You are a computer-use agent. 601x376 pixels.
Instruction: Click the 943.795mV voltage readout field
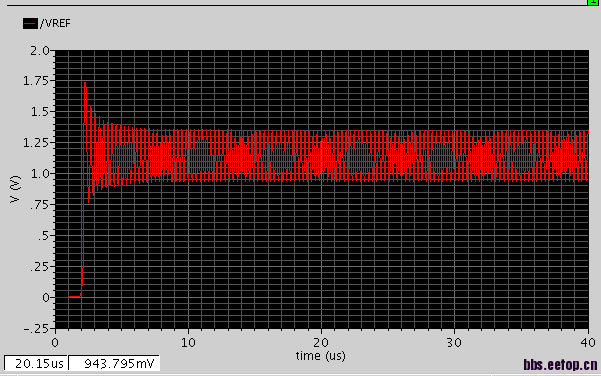(x=114, y=363)
